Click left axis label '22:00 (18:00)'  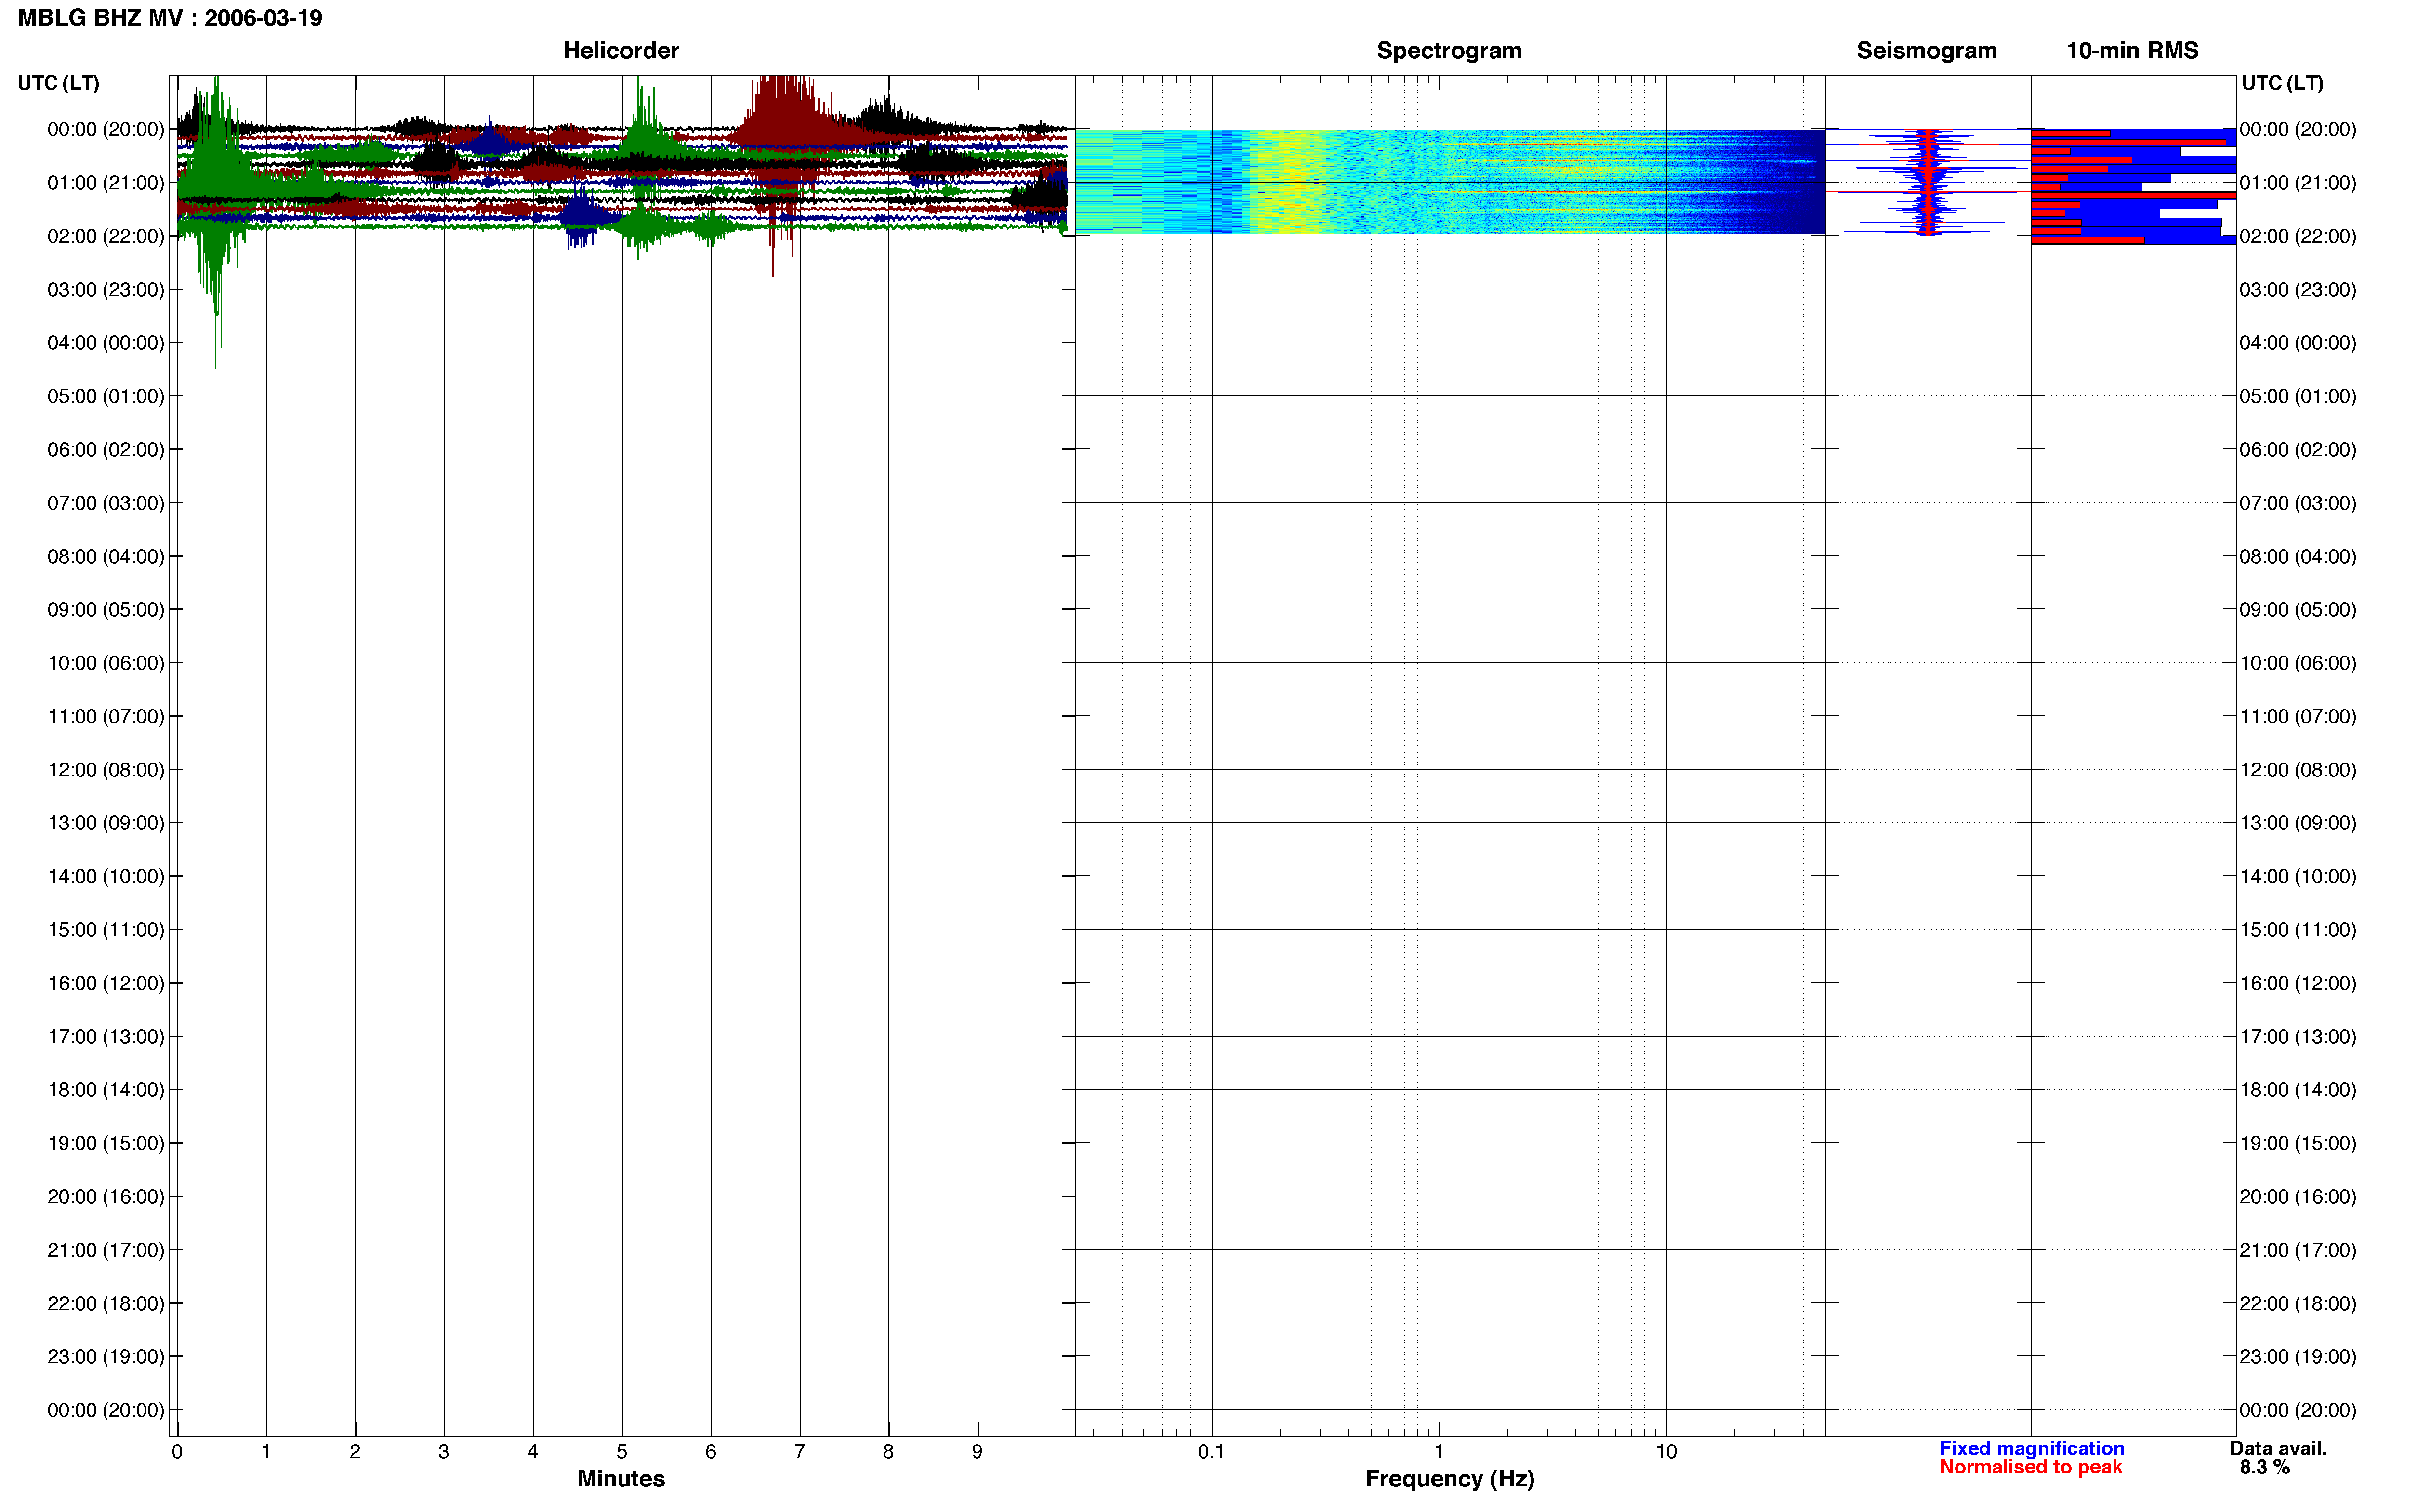click(106, 1304)
